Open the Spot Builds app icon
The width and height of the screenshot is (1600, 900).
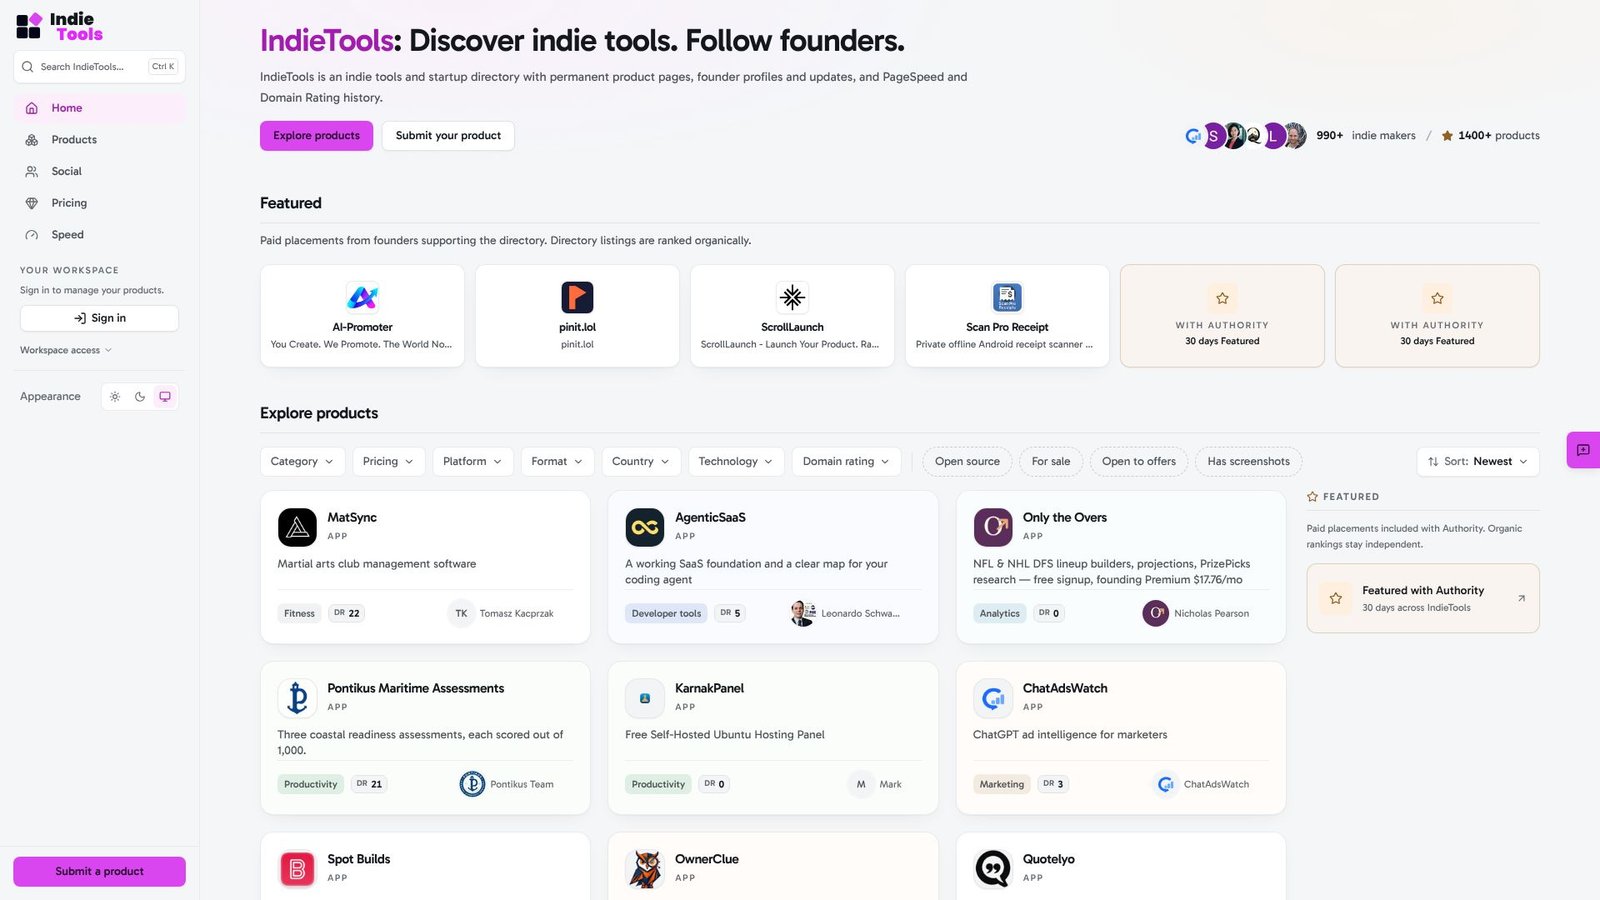tap(297, 869)
